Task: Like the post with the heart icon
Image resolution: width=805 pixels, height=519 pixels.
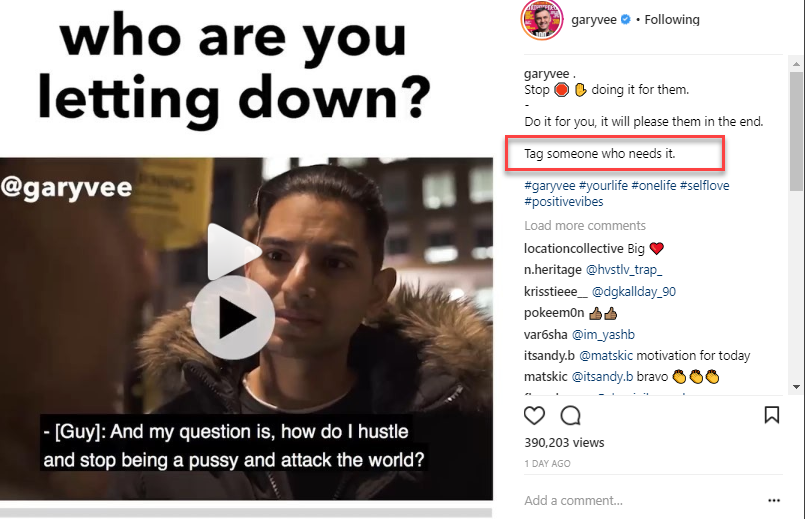Action: [x=534, y=415]
